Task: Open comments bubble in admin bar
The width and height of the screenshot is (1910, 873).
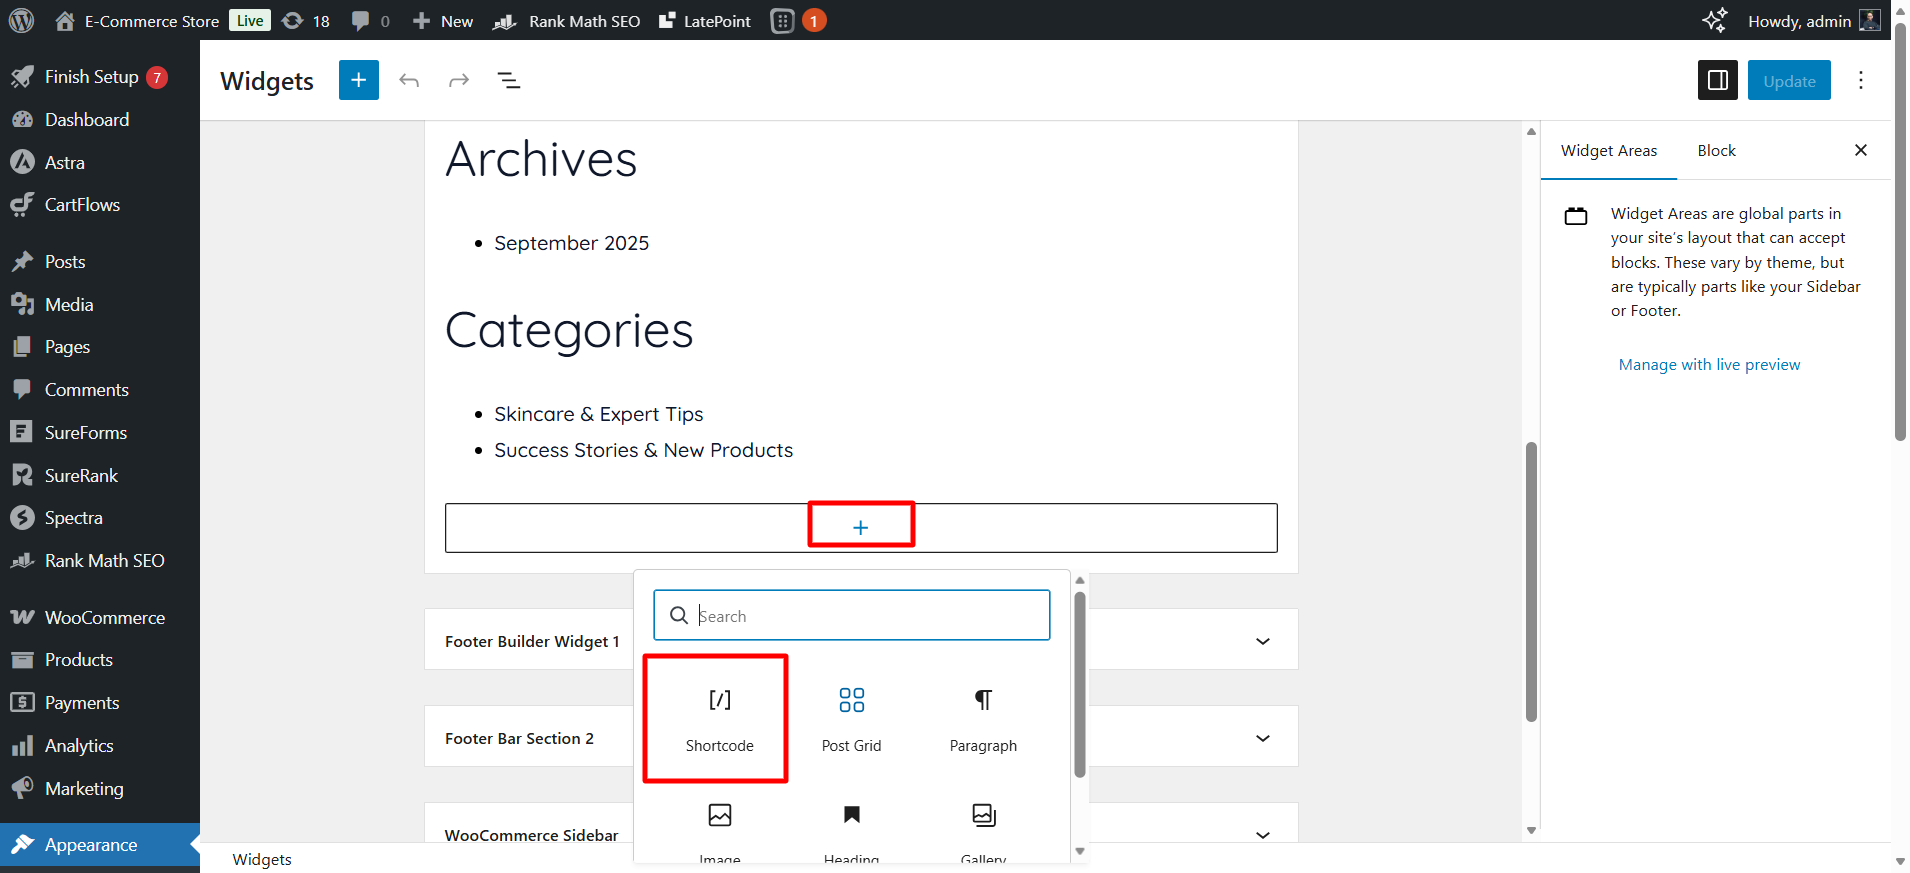Action: pos(370,21)
